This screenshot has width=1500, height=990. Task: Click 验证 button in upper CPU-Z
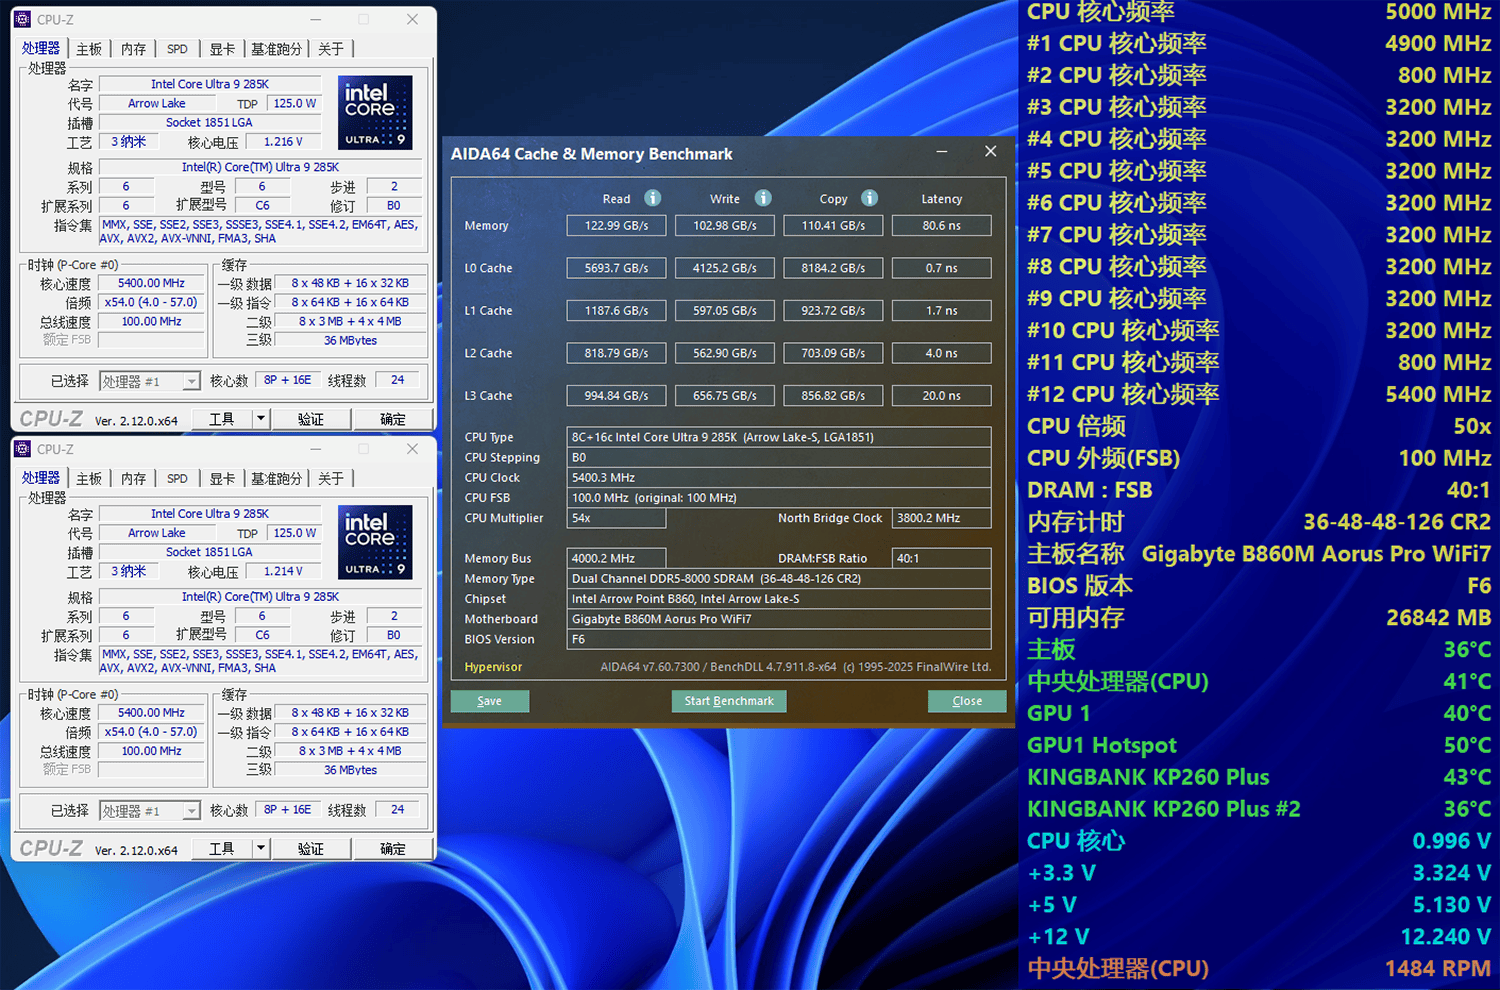coord(311,419)
